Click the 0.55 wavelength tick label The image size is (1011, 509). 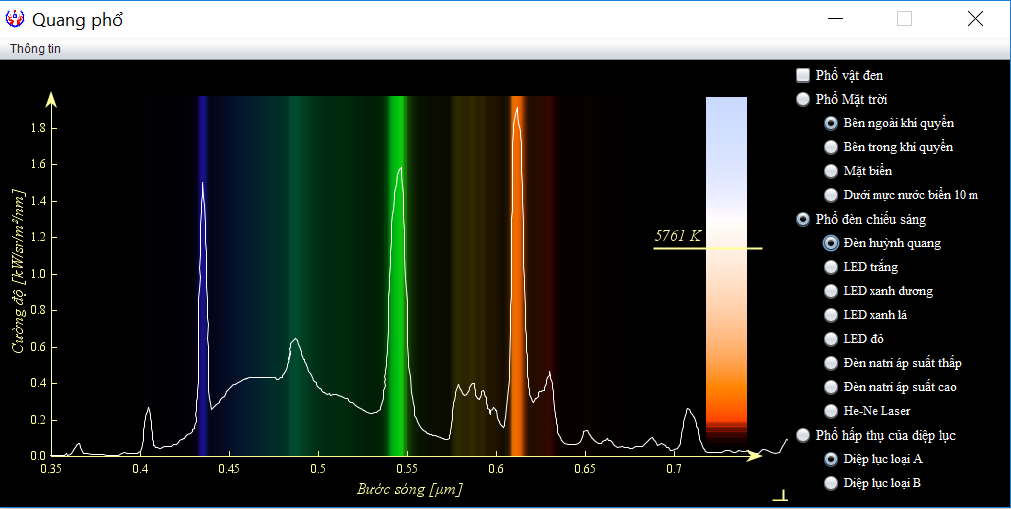pyautogui.click(x=407, y=469)
